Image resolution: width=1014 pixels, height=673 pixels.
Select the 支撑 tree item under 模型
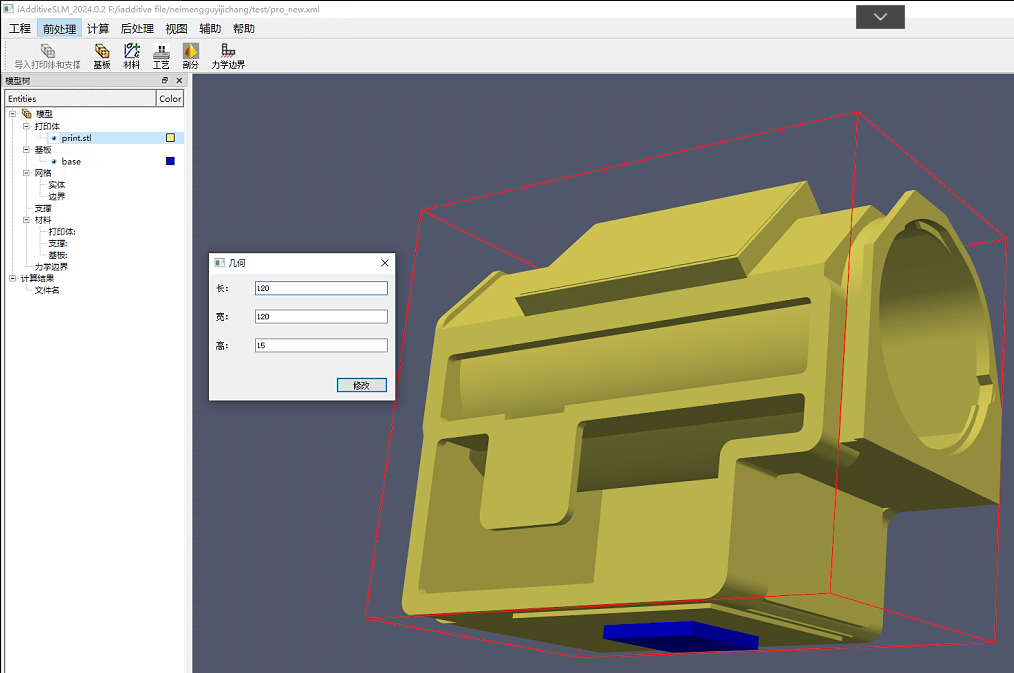tap(43, 208)
